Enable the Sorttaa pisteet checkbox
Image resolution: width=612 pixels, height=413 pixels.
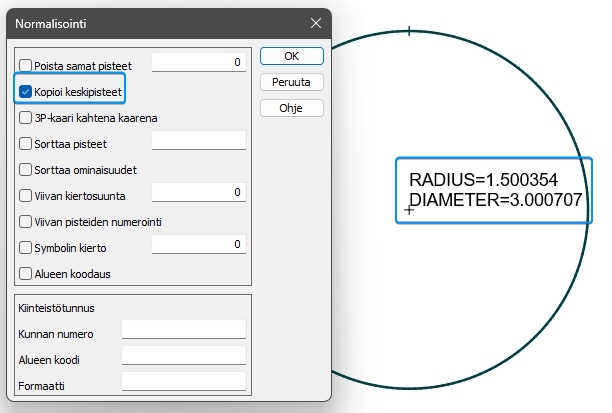coord(26,143)
